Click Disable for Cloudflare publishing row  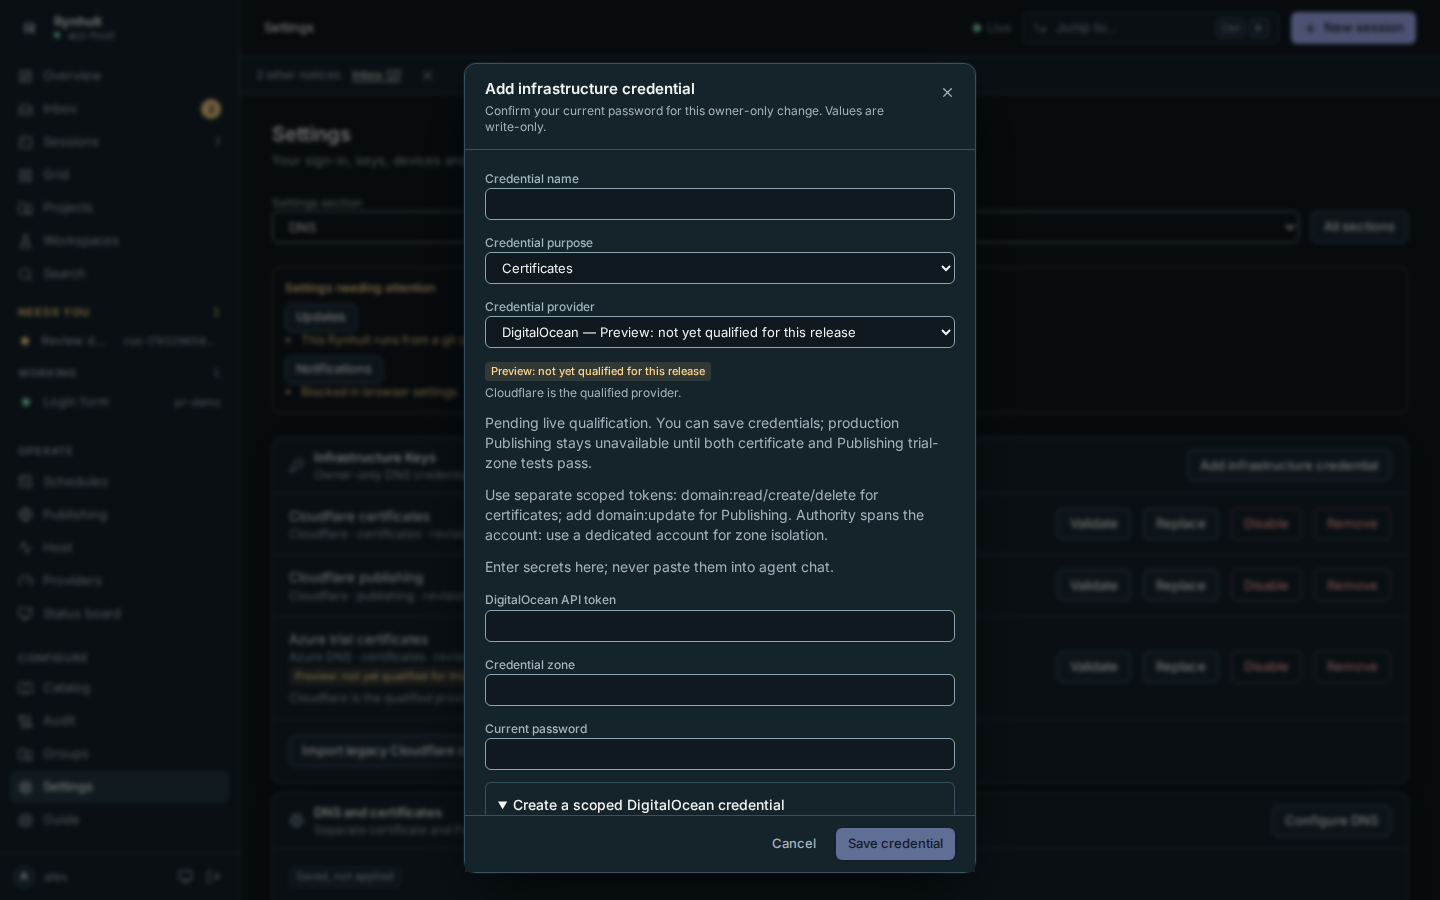[1266, 586]
